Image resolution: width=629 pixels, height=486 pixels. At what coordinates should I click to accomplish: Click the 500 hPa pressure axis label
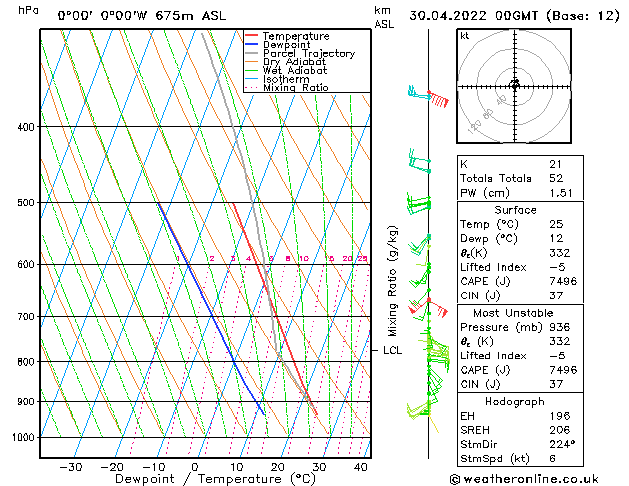pyautogui.click(x=26, y=203)
